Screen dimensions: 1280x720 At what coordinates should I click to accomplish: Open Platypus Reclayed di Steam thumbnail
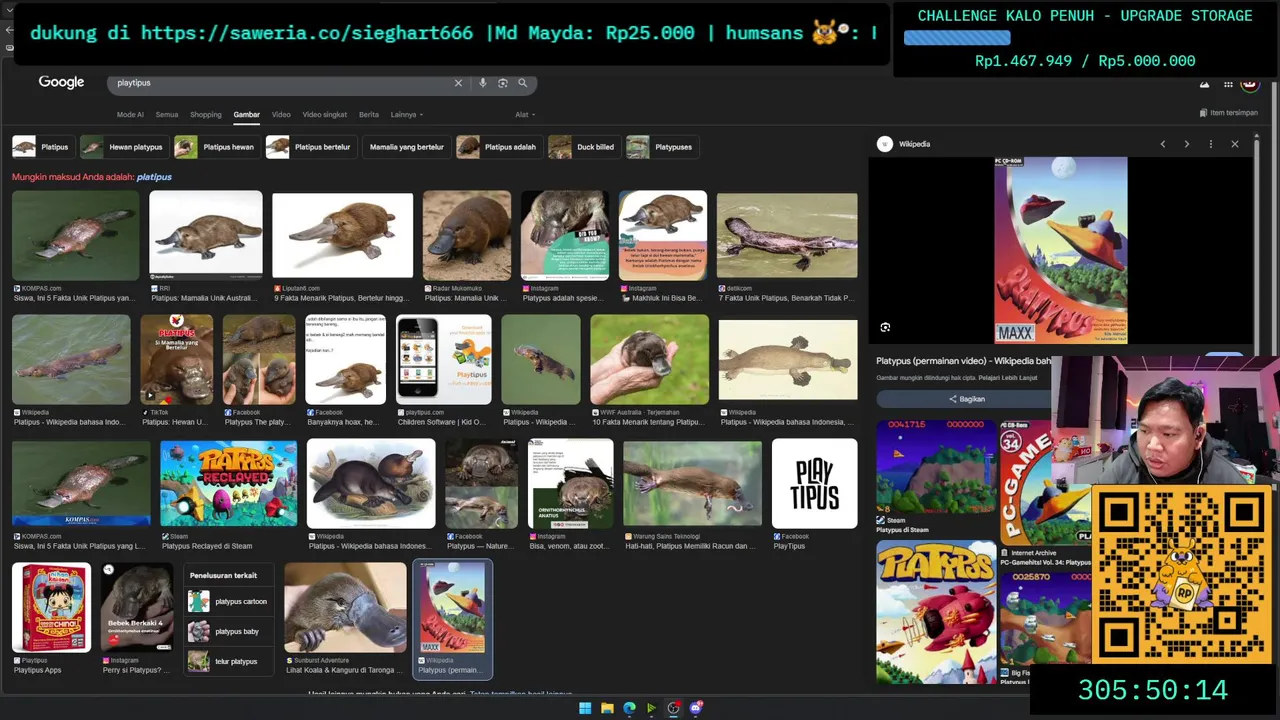[x=228, y=483]
